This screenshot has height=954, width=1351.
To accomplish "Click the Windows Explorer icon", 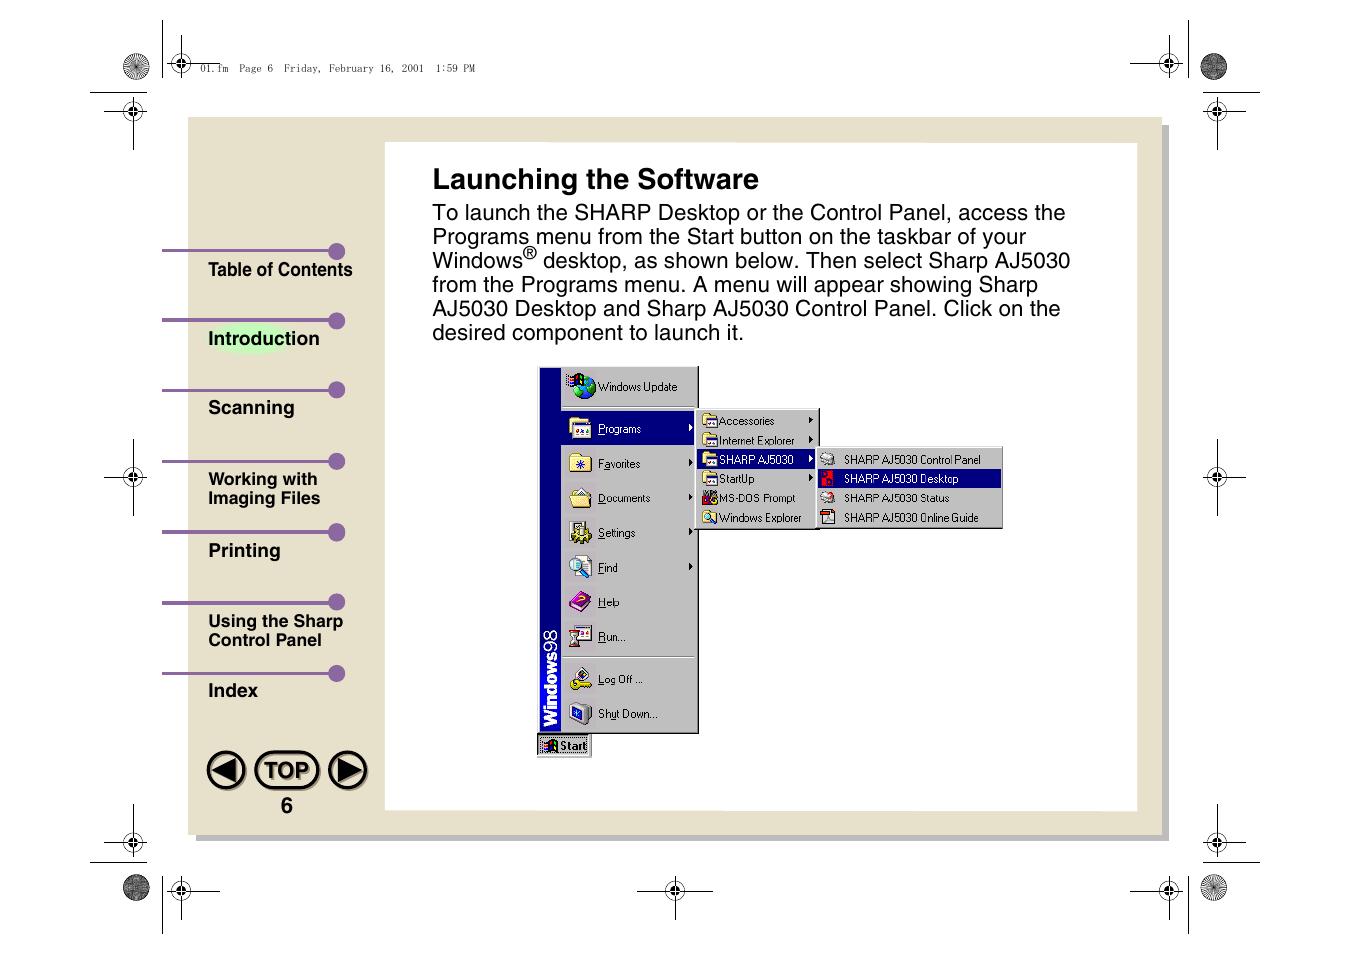I will click(x=709, y=517).
